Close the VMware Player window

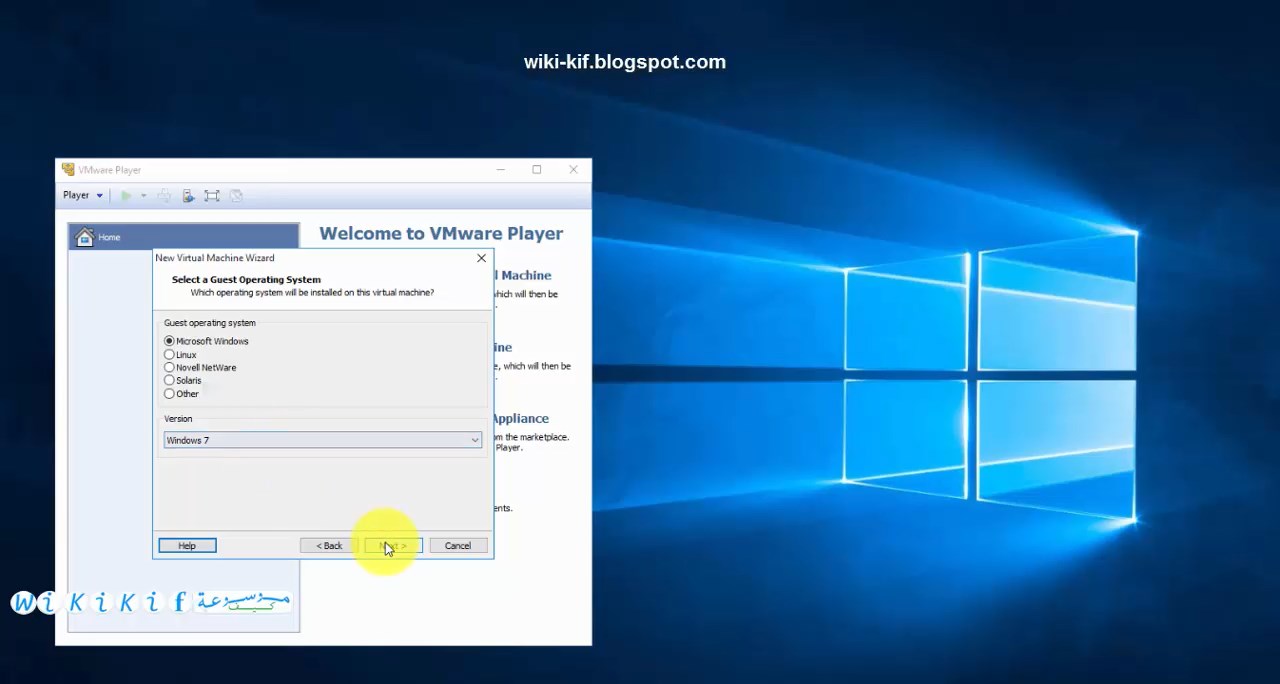(x=573, y=169)
